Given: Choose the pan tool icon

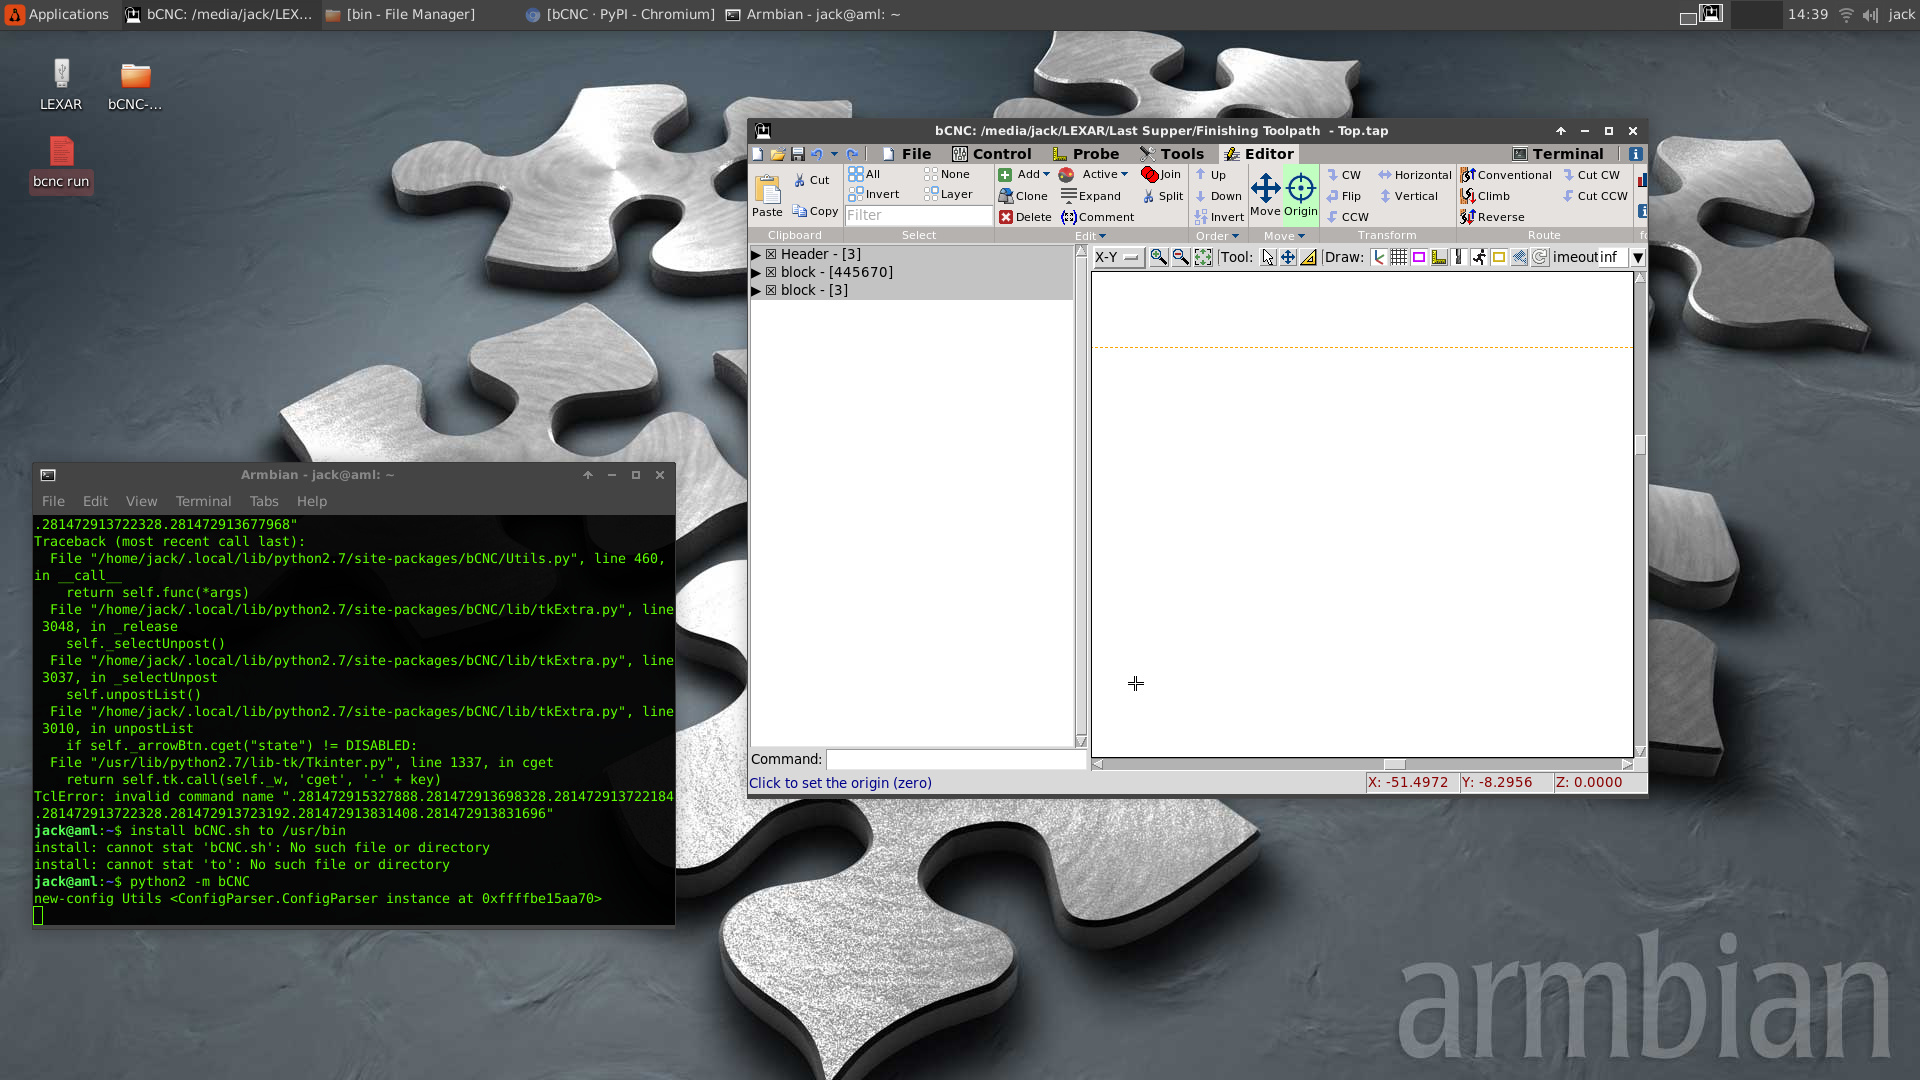Looking at the screenshot, I should point(1288,257).
